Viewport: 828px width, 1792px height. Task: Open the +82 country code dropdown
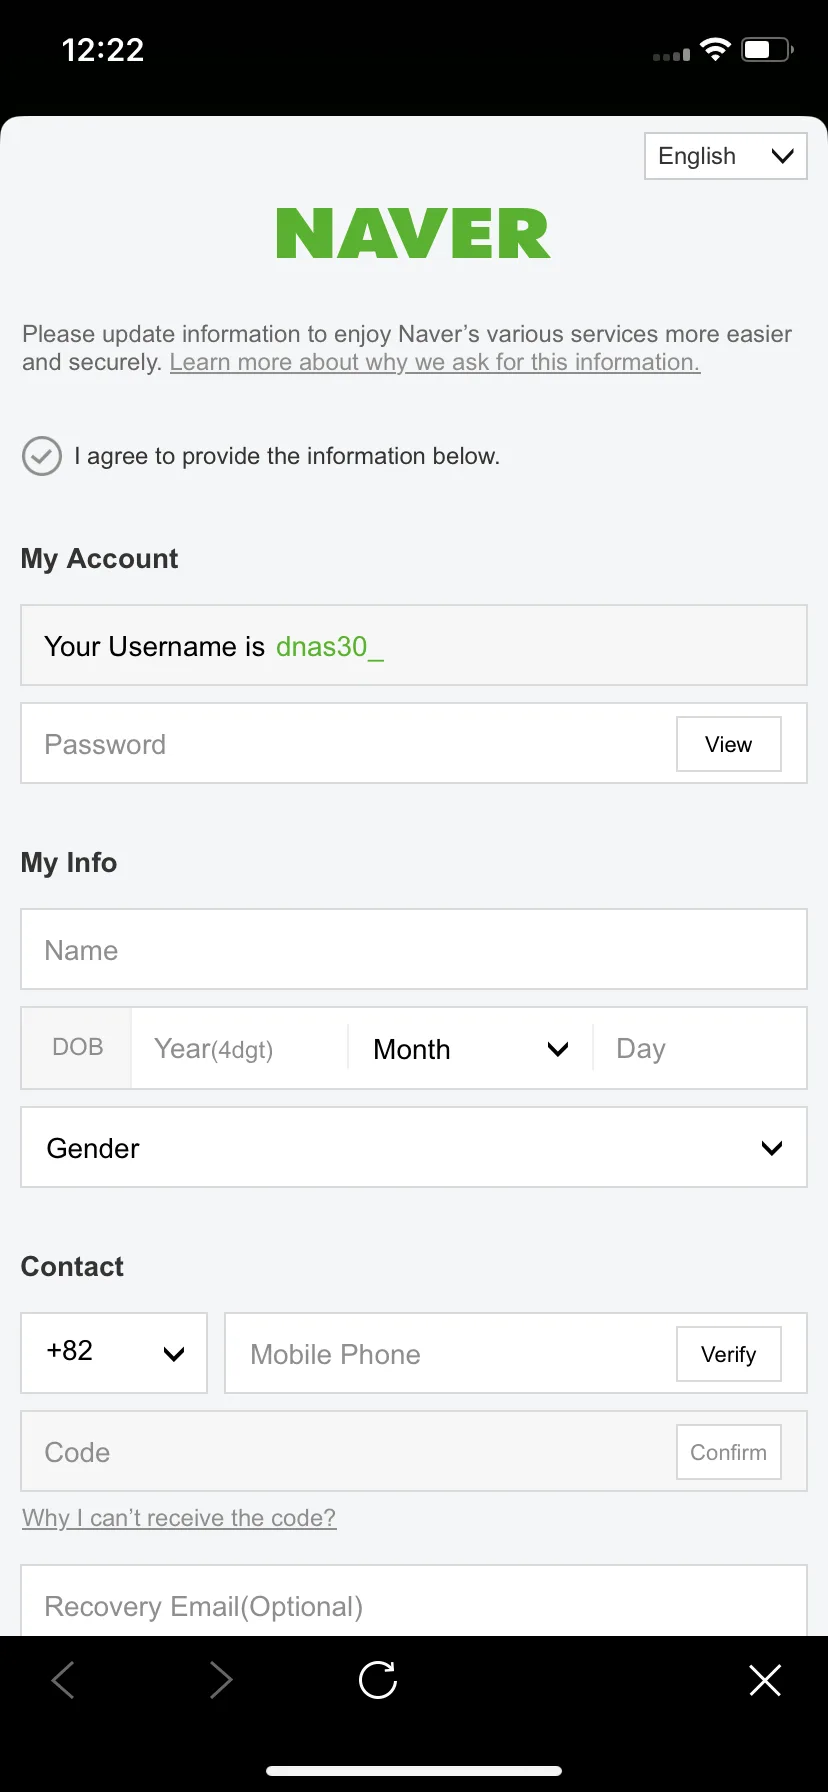point(114,1353)
